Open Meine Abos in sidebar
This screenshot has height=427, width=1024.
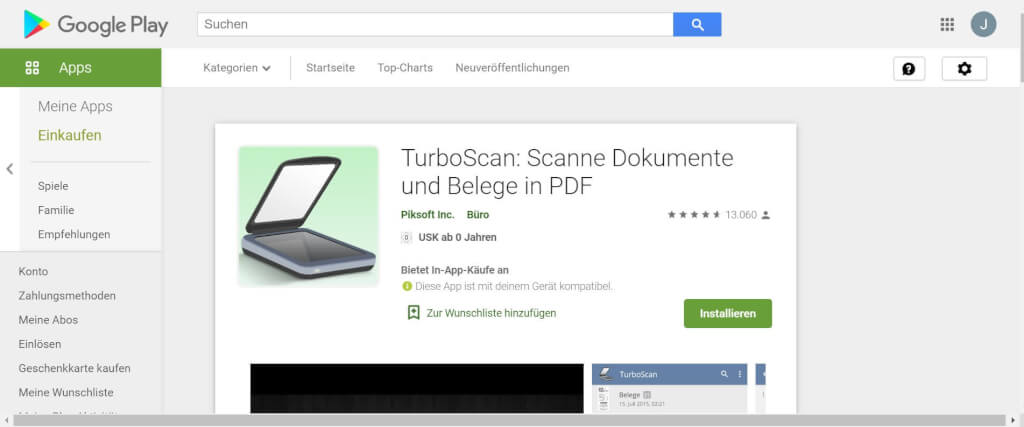tap(48, 320)
